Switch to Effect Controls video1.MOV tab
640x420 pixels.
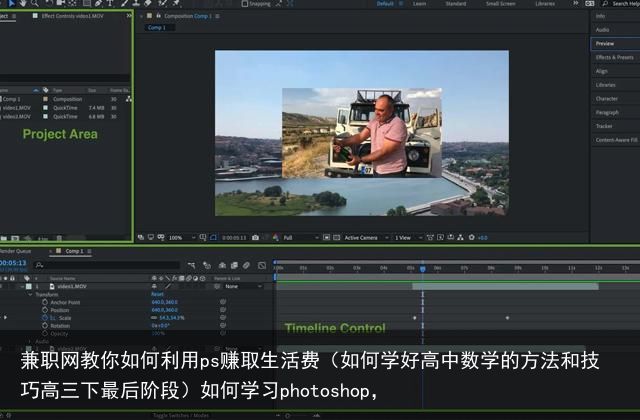coord(72,16)
